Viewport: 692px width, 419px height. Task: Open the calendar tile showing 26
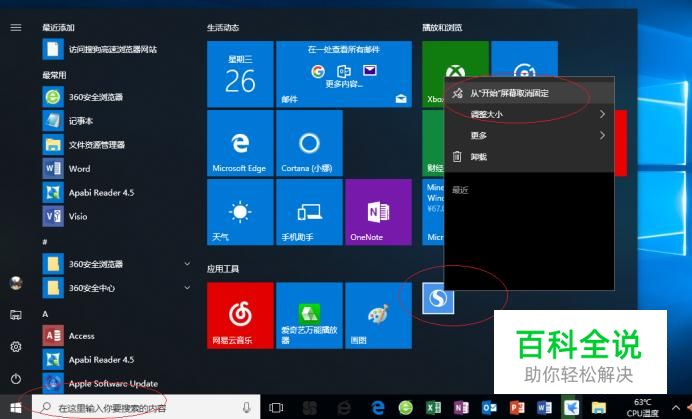coord(240,74)
